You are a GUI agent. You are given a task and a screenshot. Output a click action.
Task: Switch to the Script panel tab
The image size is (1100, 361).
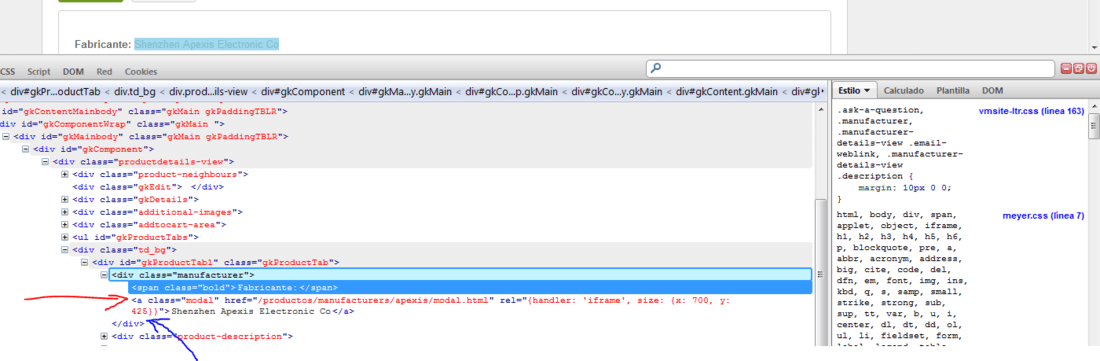point(39,71)
